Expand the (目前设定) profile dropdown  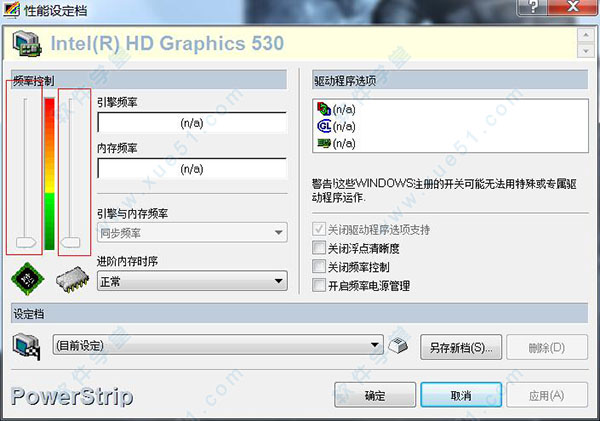375,346
